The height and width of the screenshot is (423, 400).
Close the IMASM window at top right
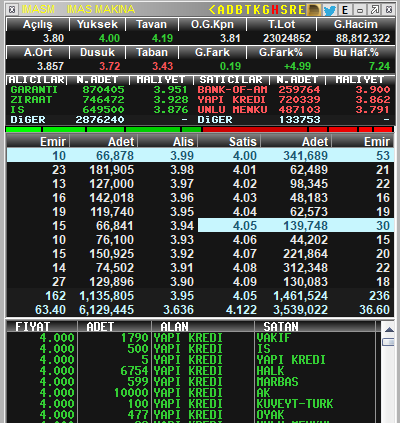389,10
